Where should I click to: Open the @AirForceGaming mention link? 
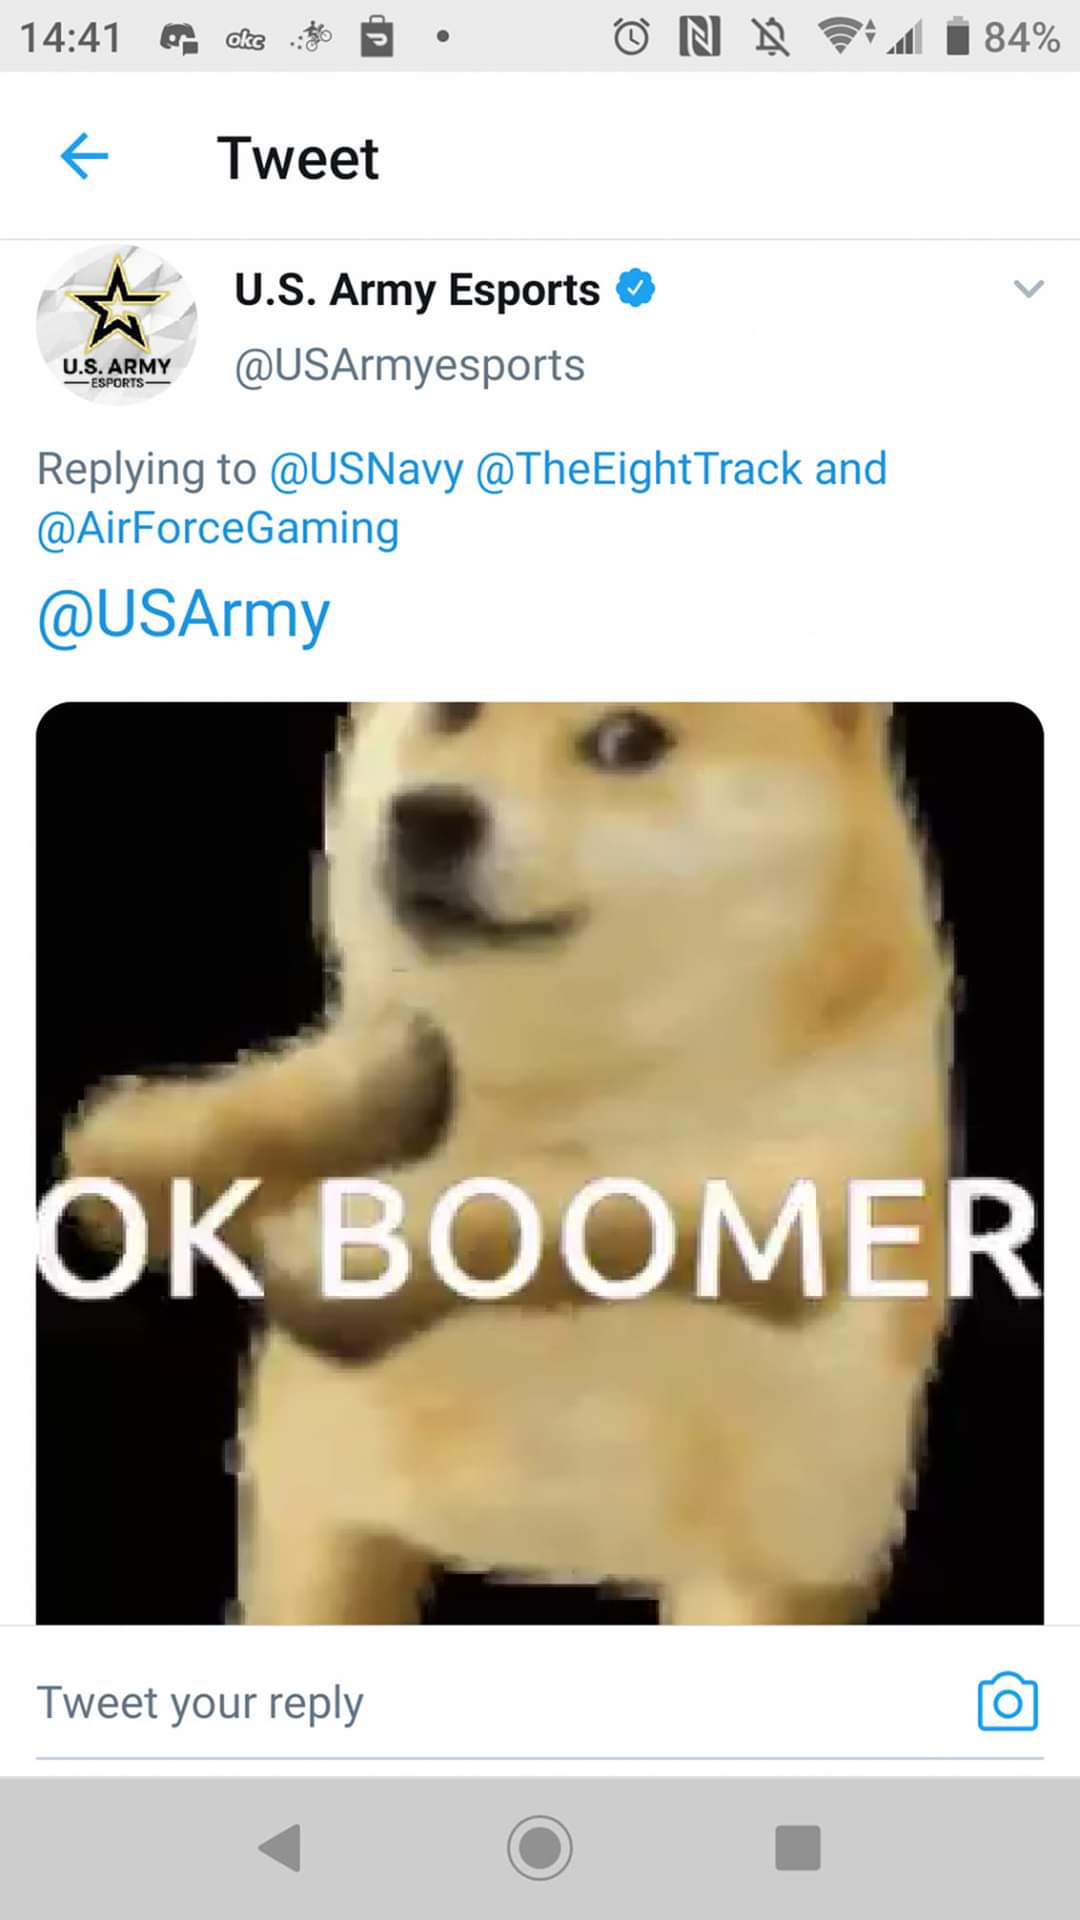click(x=218, y=528)
